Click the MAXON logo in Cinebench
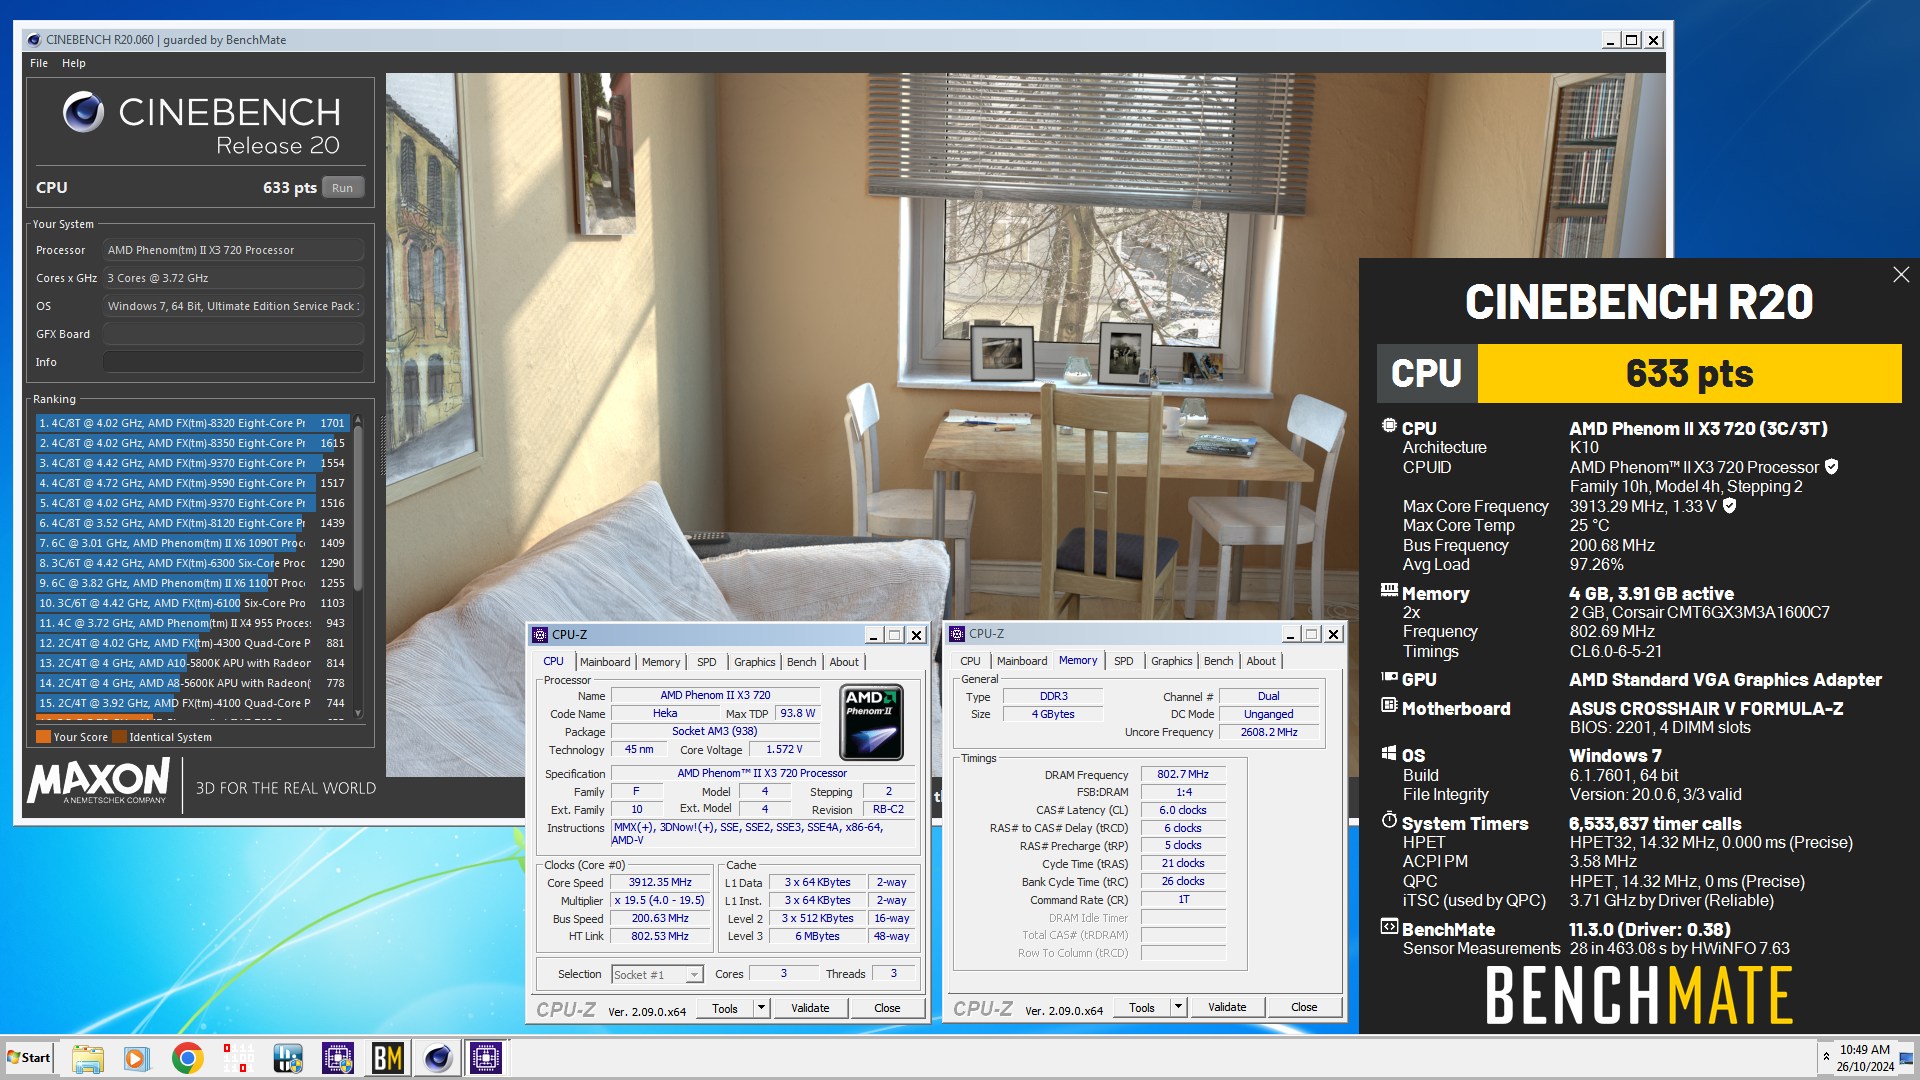Image resolution: width=1920 pixels, height=1080 pixels. tap(99, 781)
